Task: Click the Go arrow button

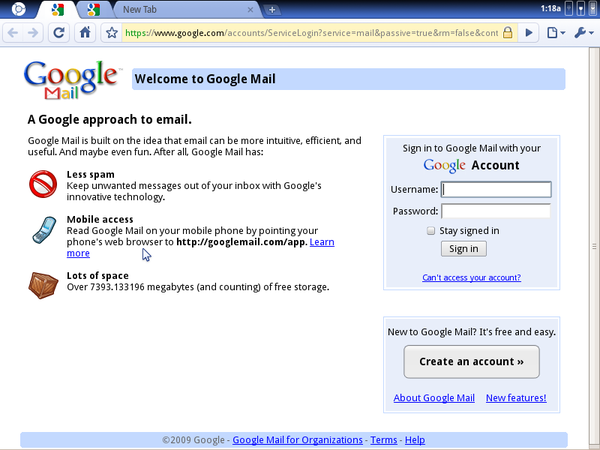Action: (529, 33)
